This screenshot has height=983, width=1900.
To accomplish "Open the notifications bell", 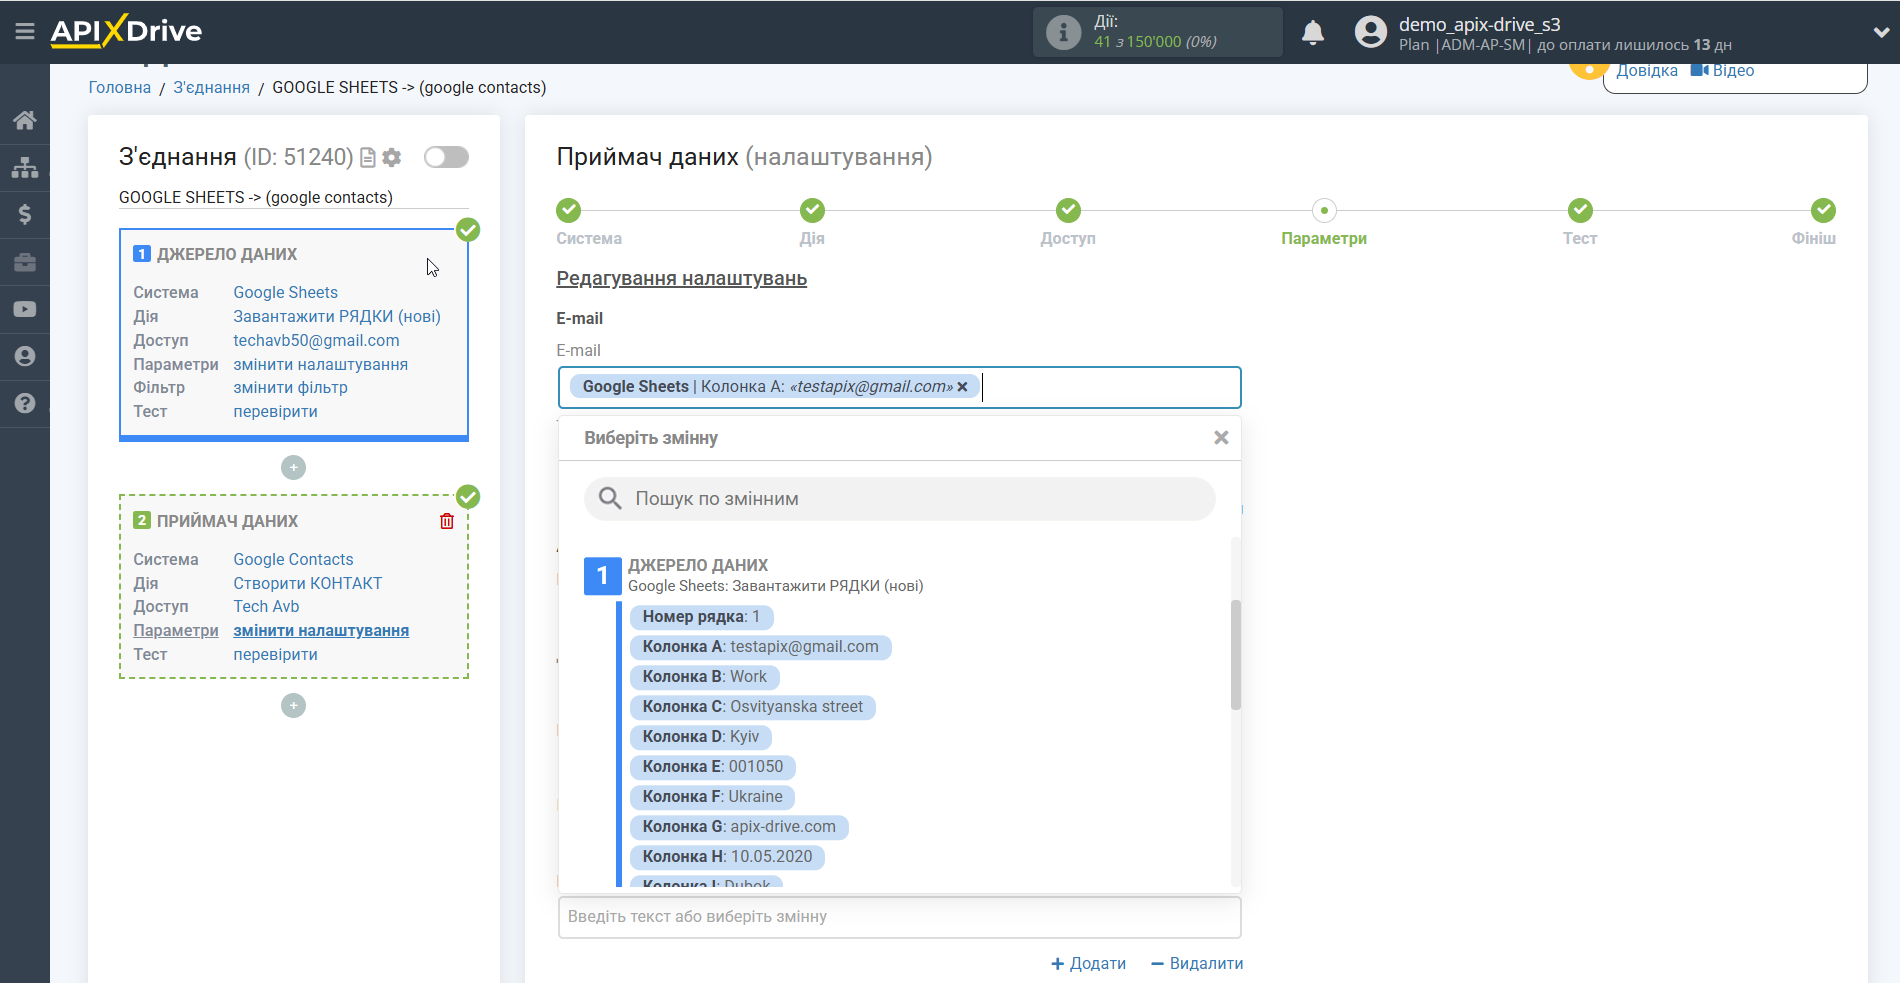I will [1313, 32].
